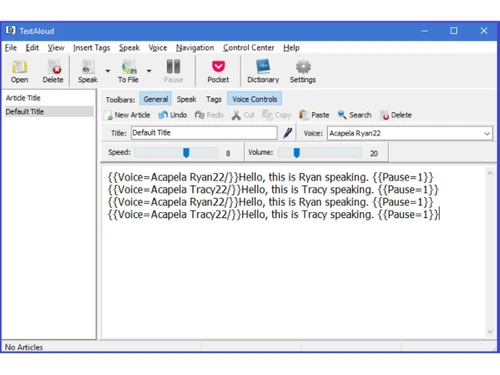The image size is (500, 375).
Task: Click the Article Title column header
Action: point(23,98)
